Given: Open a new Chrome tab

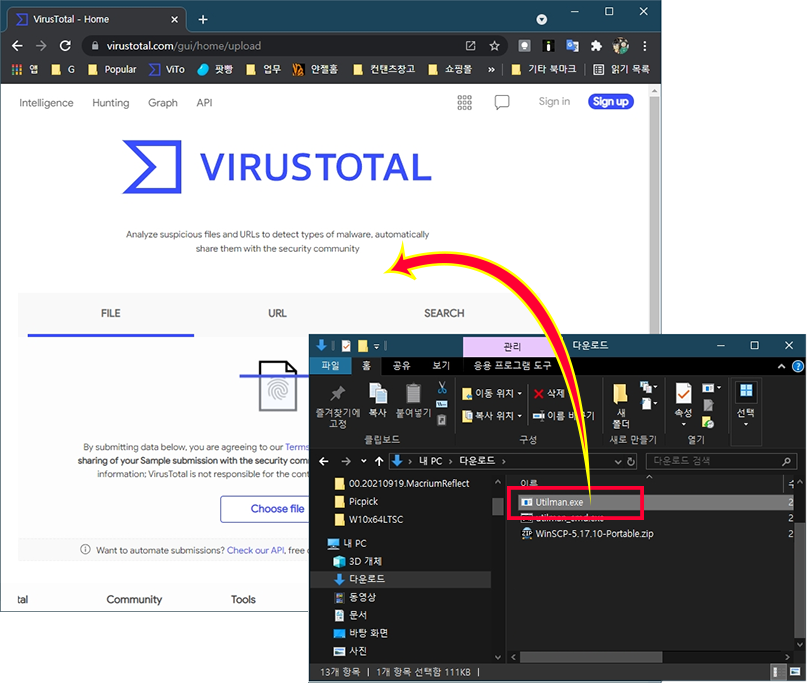Looking at the screenshot, I should 203,20.
